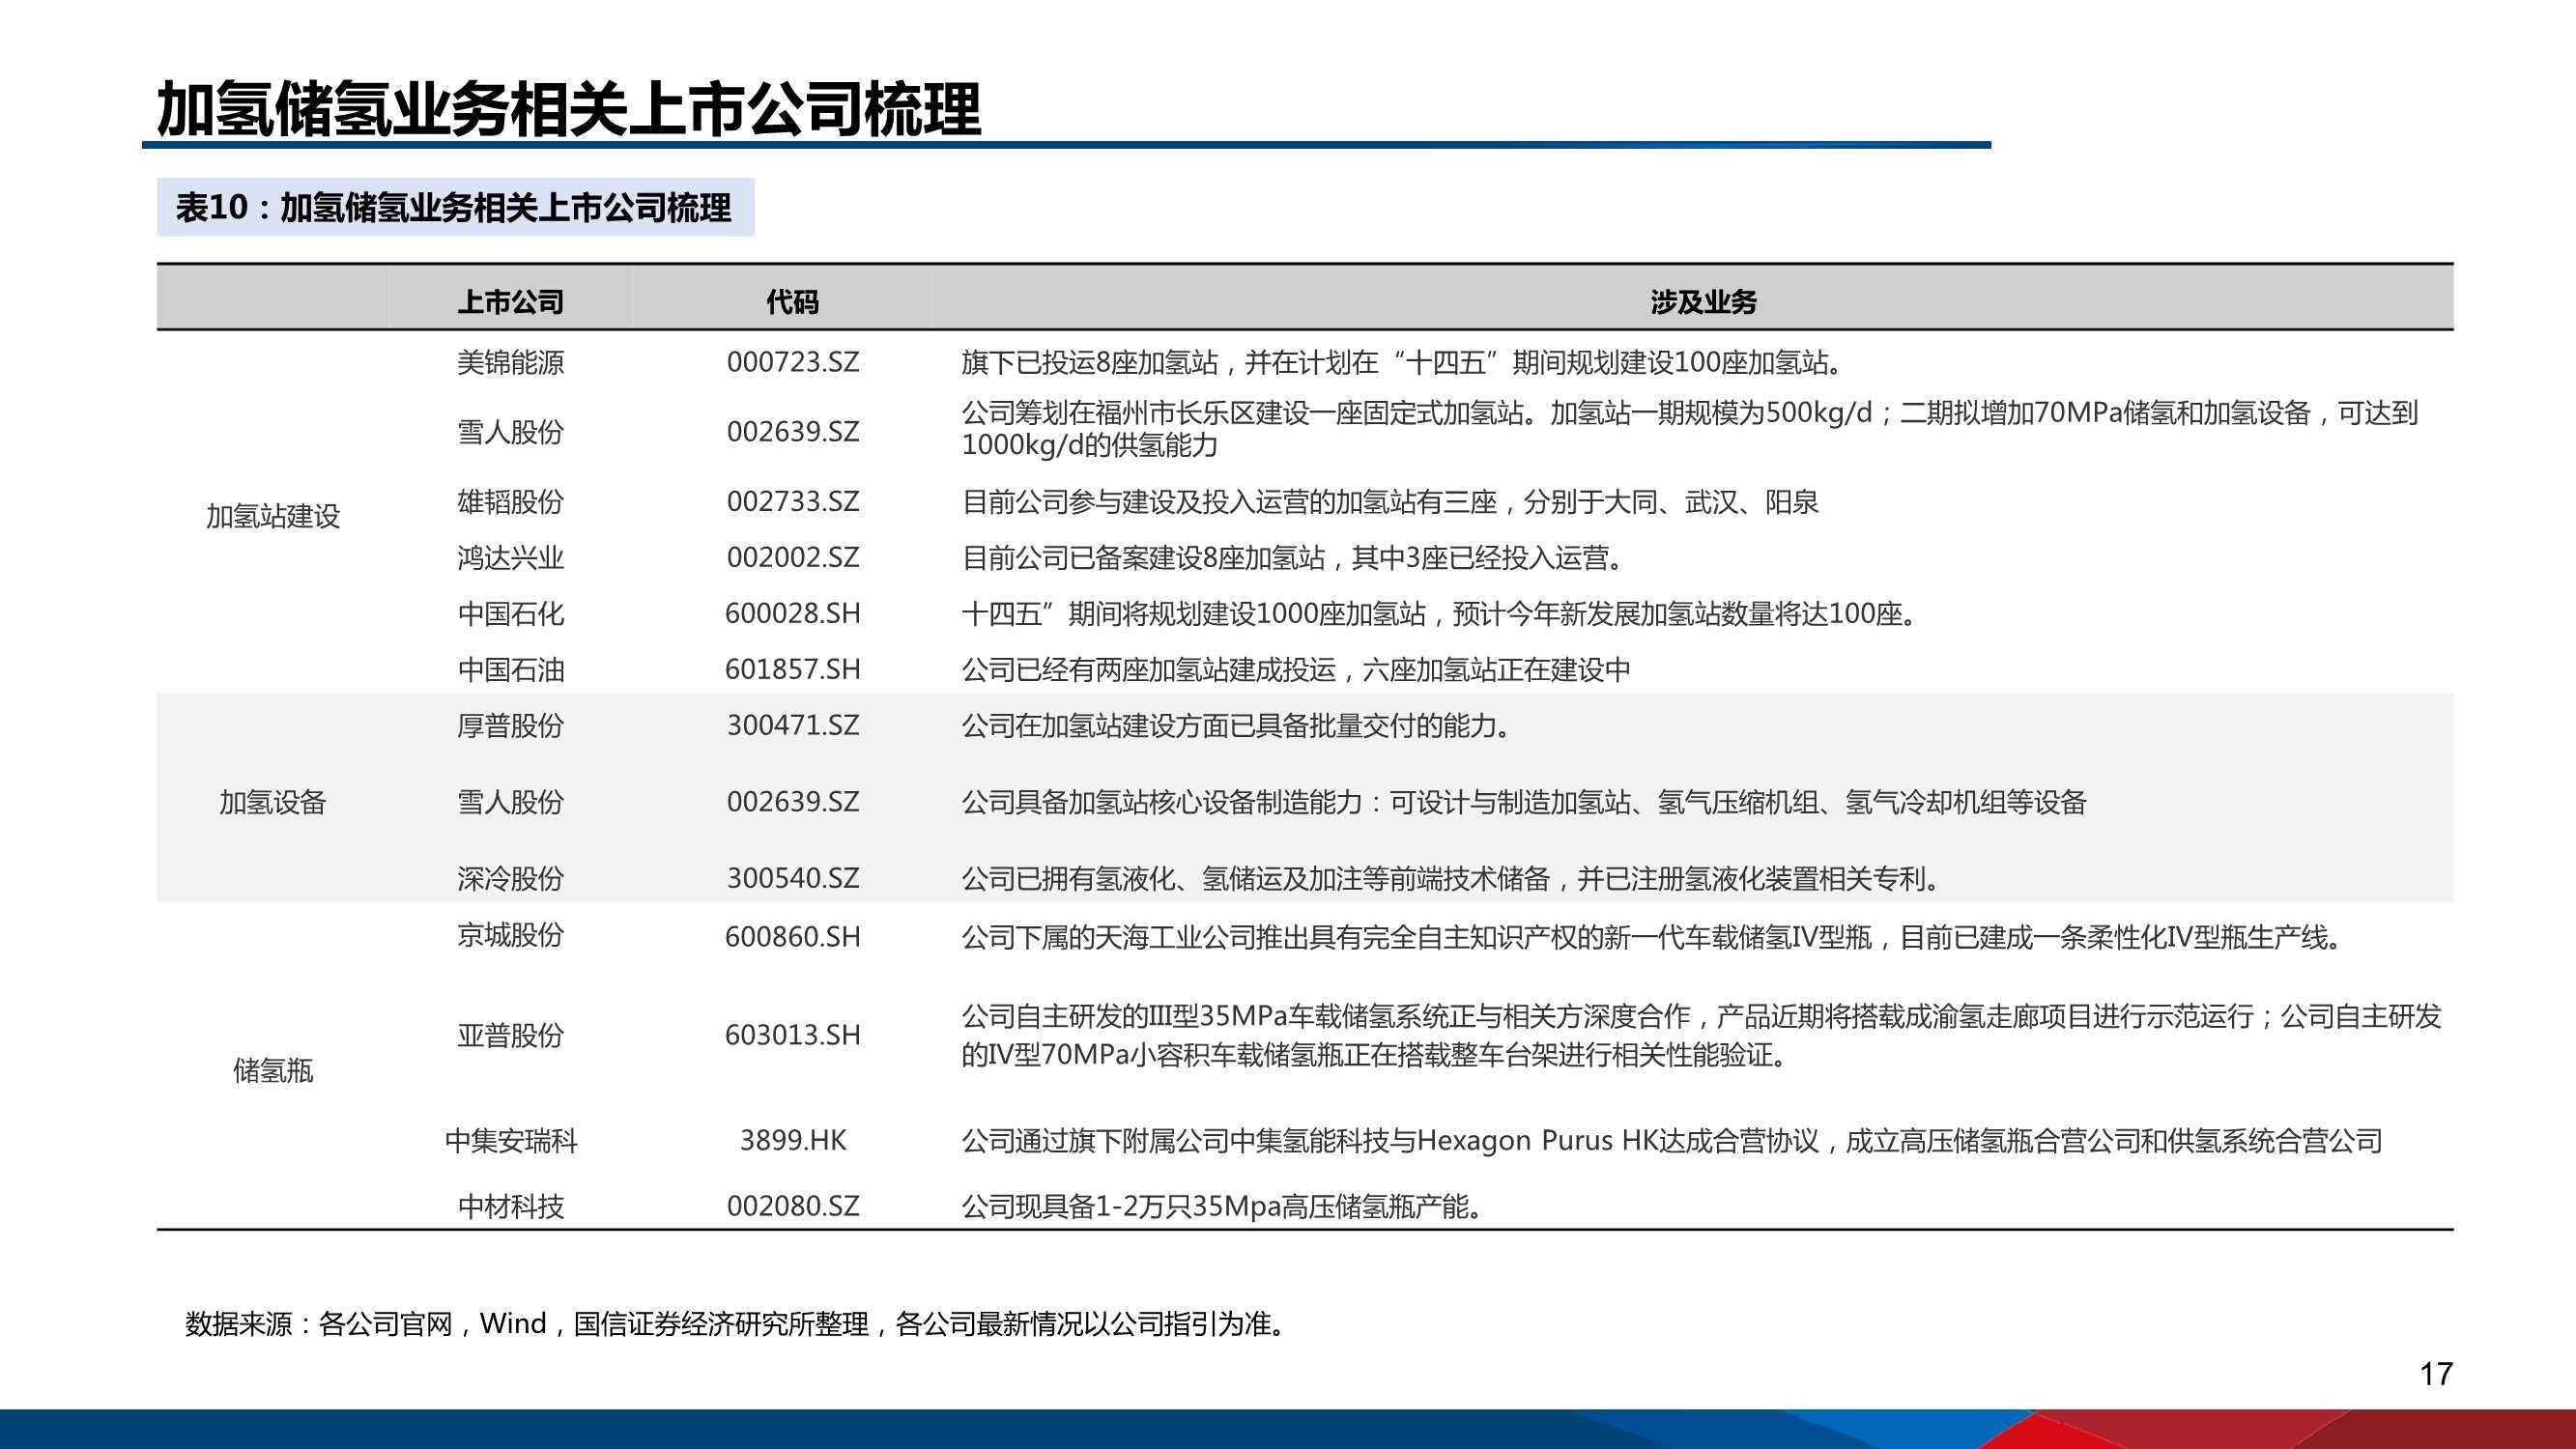Click the description mentioning Hexagon Purus HK

click(1672, 1141)
